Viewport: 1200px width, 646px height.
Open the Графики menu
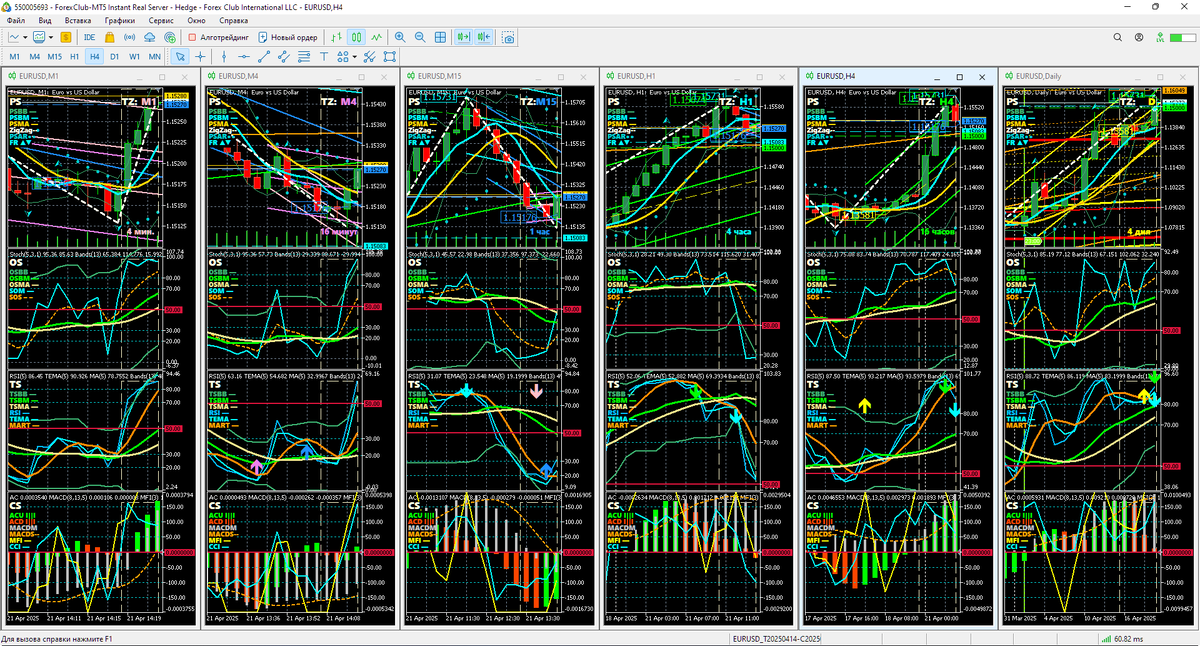120,20
